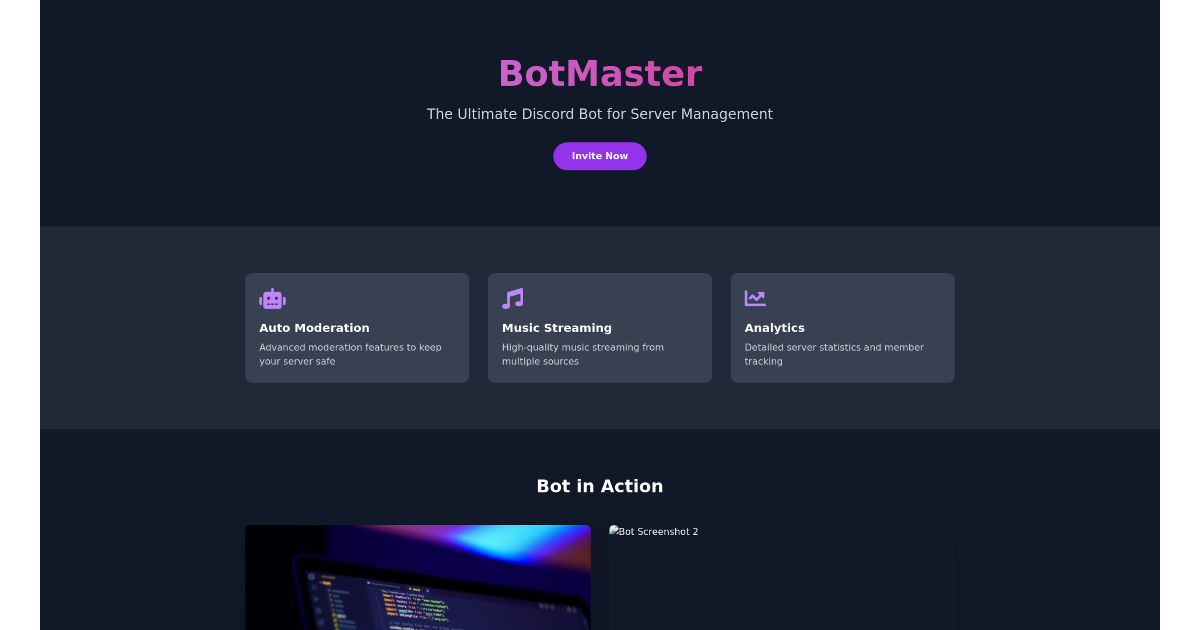This screenshot has width=1200, height=630.
Task: Select the Music Streaming feature card
Action: (x=600, y=327)
